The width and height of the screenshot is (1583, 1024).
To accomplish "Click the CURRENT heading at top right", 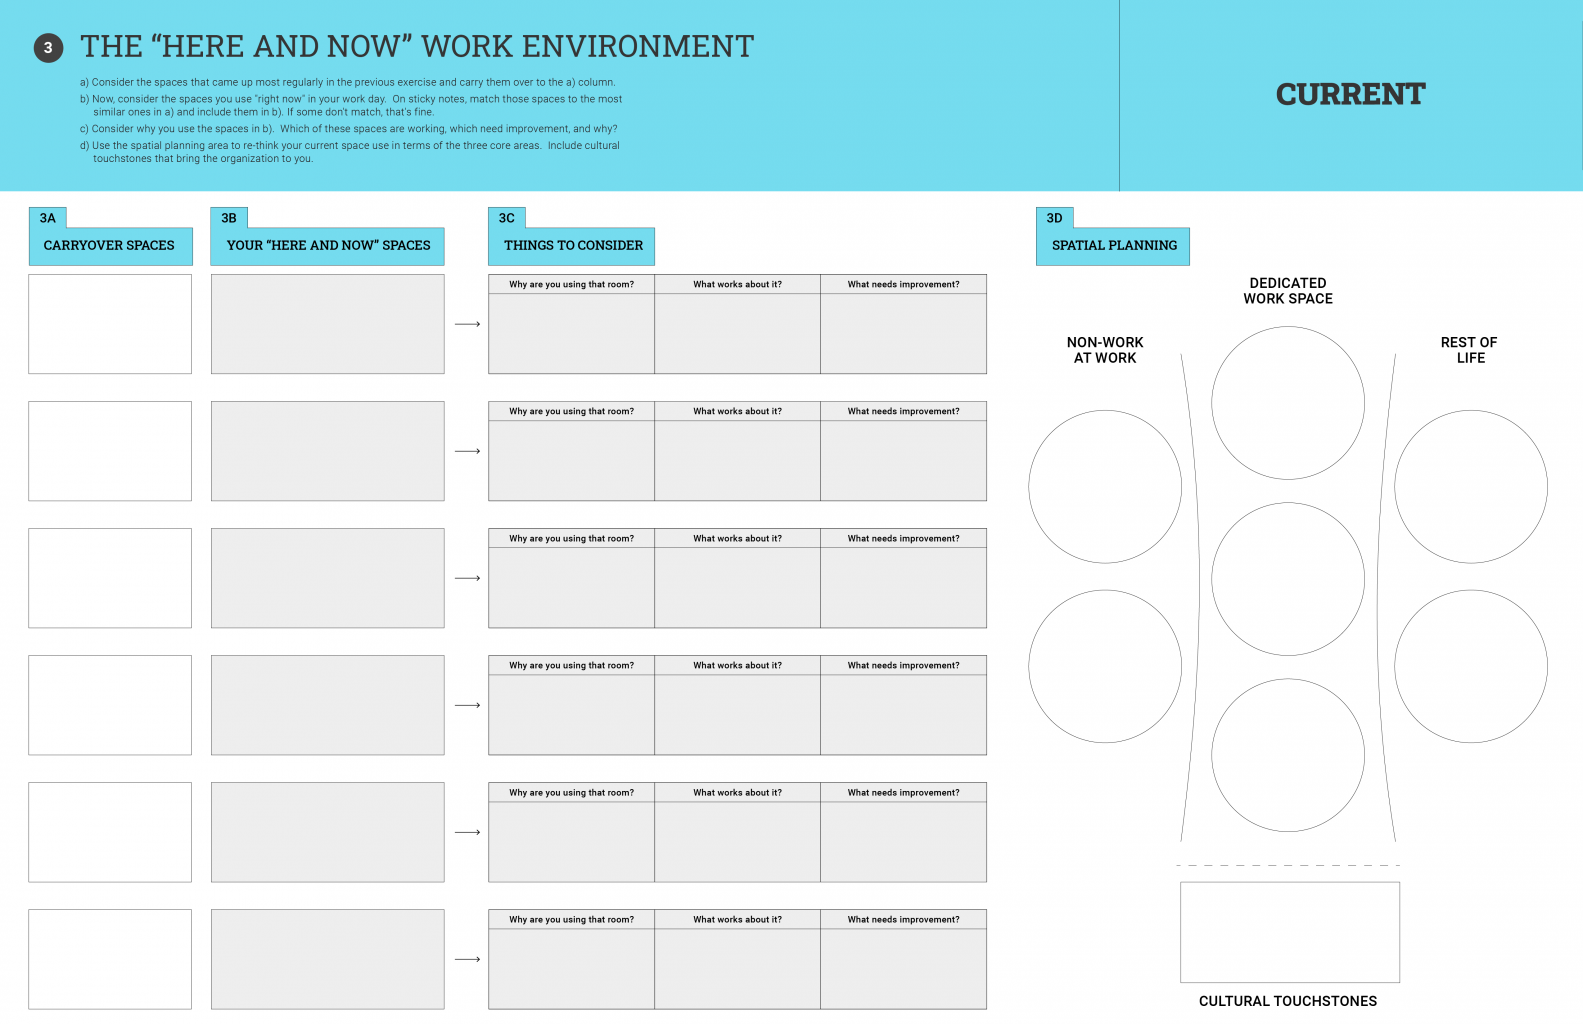I will pos(1350,94).
